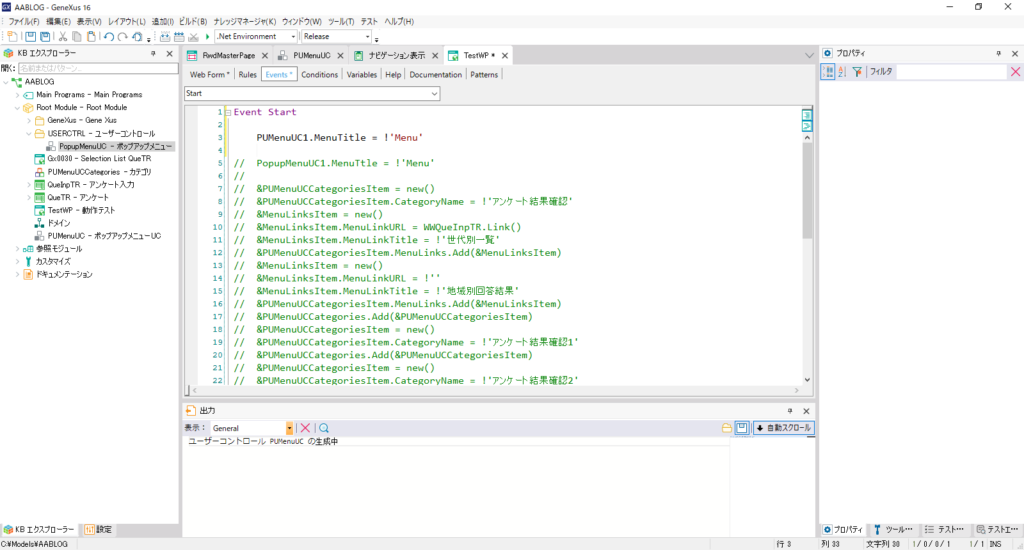The image size is (1024, 550).
Task: Collapse the Event Start code block
Action: point(228,112)
